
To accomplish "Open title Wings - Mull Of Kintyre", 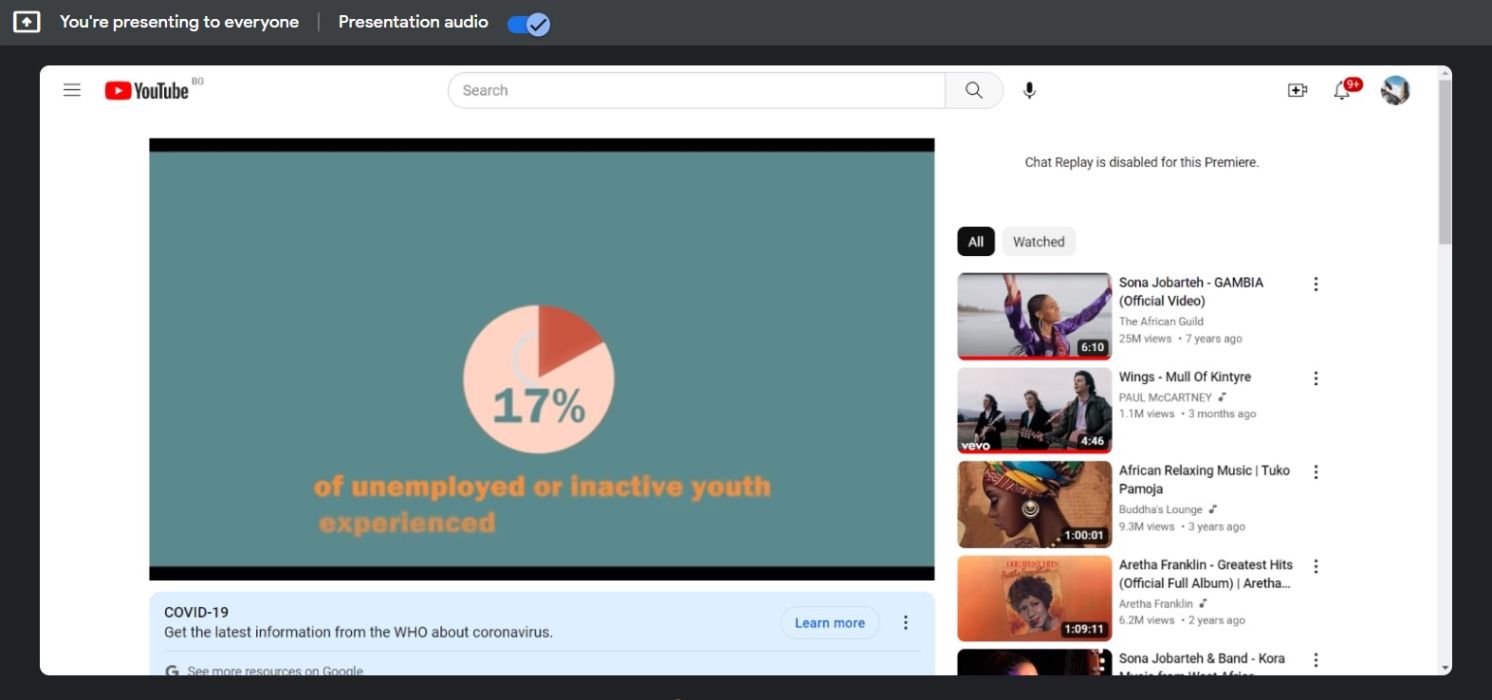I will click(x=1185, y=377).
